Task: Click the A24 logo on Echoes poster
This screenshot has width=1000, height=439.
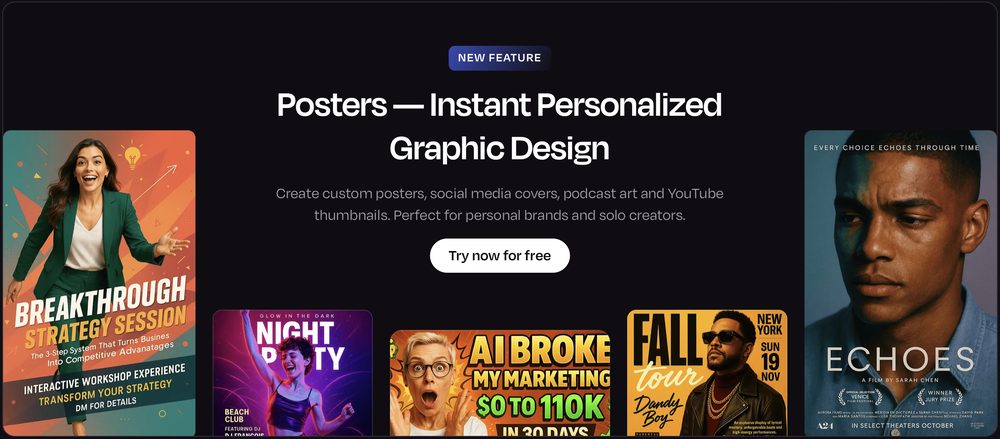Action: [825, 424]
